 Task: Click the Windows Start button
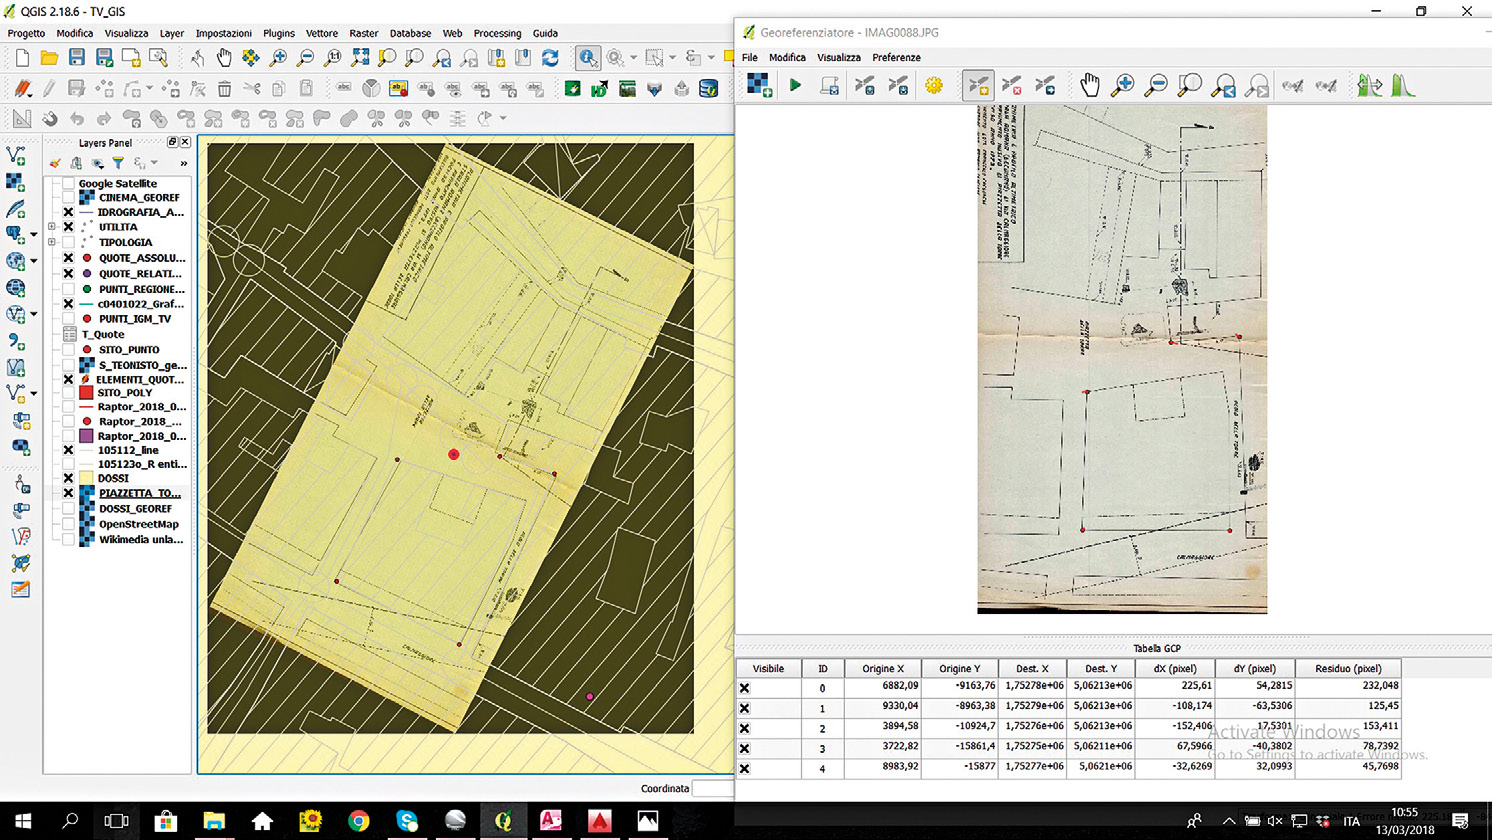click(x=22, y=821)
